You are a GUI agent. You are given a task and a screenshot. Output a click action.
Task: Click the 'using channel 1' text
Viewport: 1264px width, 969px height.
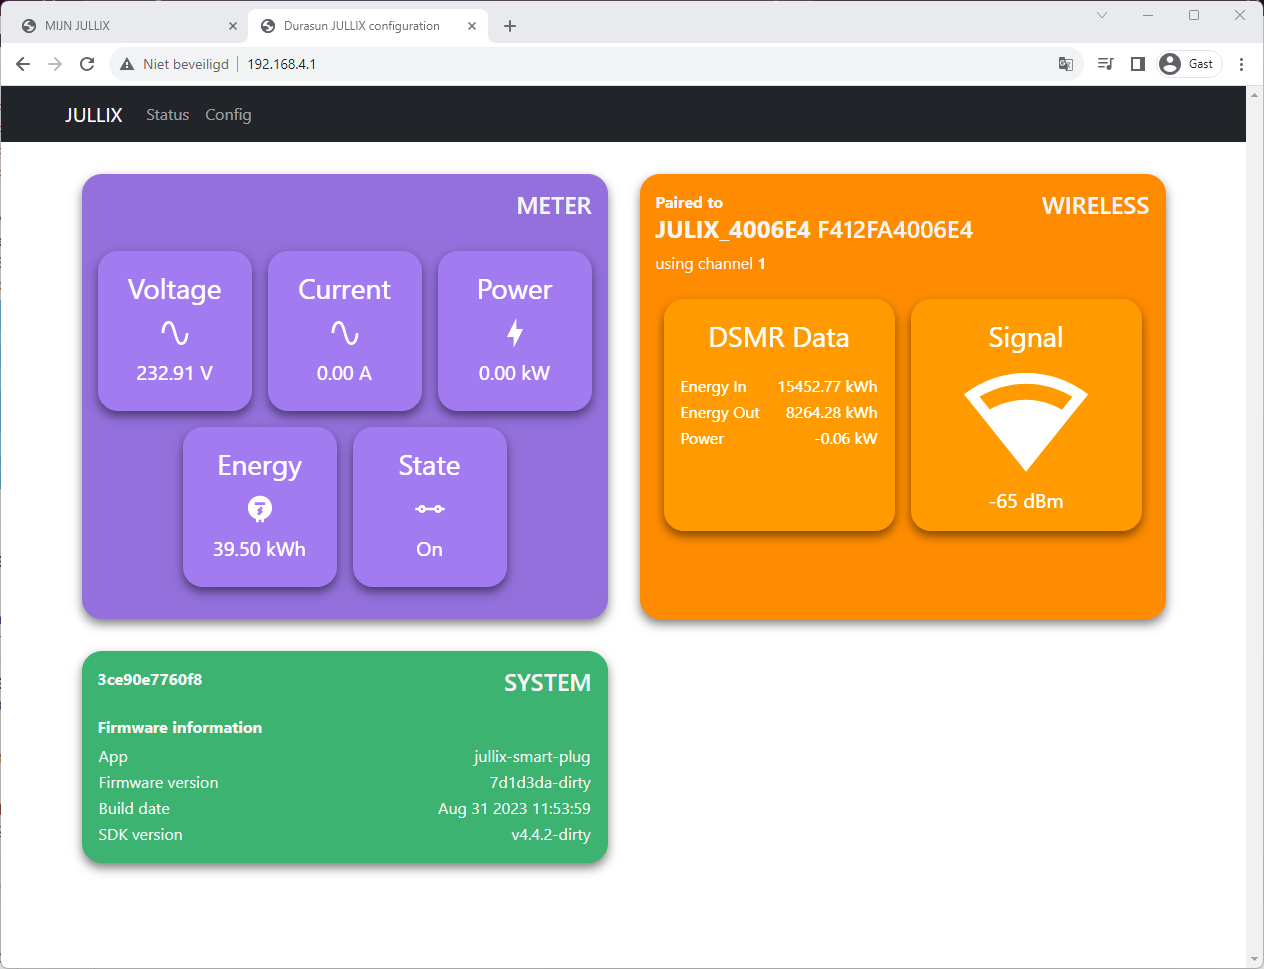(710, 264)
